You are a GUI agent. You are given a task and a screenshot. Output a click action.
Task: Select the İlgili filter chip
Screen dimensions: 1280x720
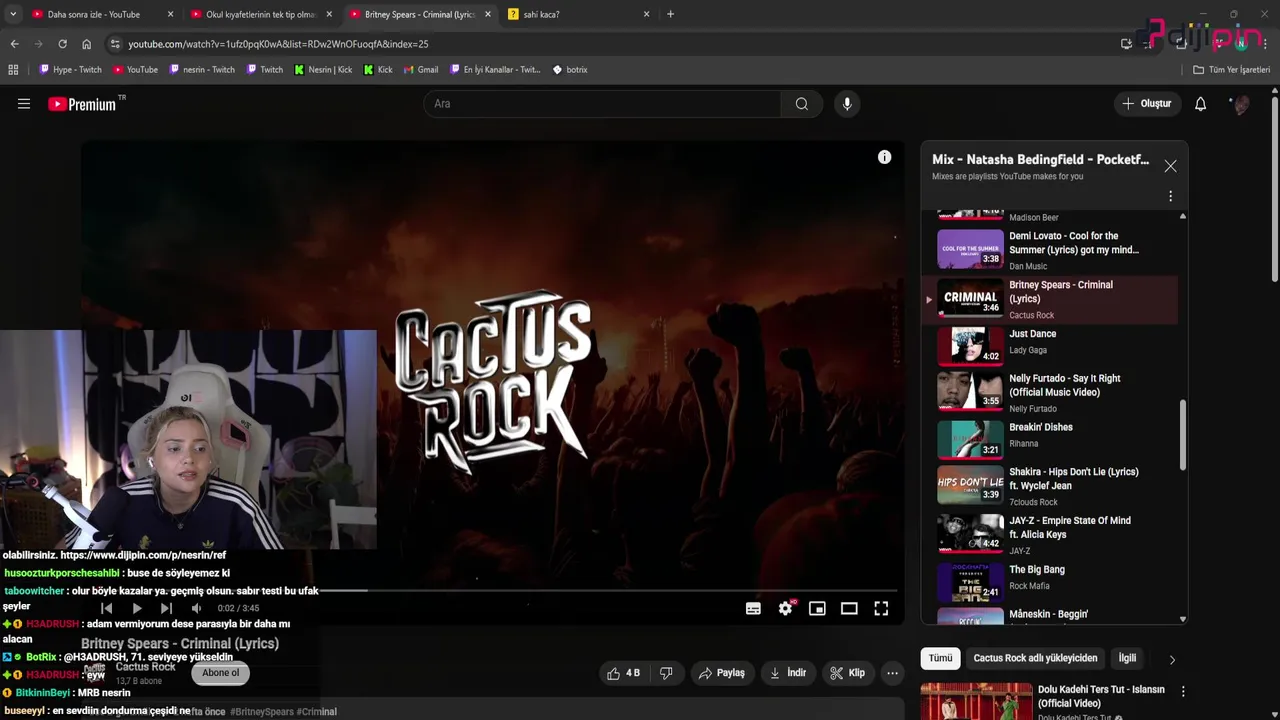click(x=1127, y=658)
